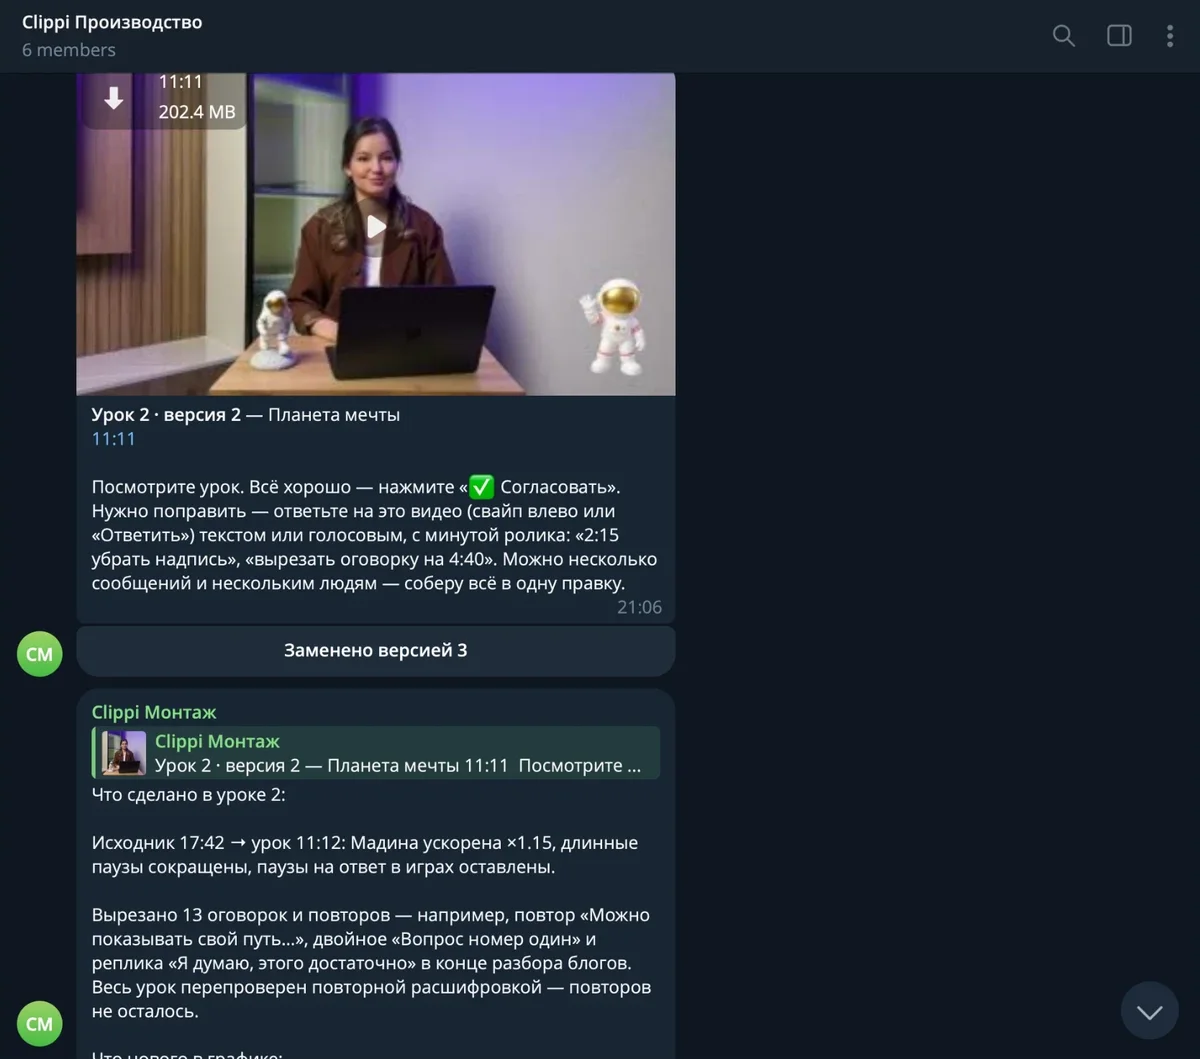Open the Clippi Монтаж sender name
This screenshot has width=1200, height=1059.
point(154,712)
